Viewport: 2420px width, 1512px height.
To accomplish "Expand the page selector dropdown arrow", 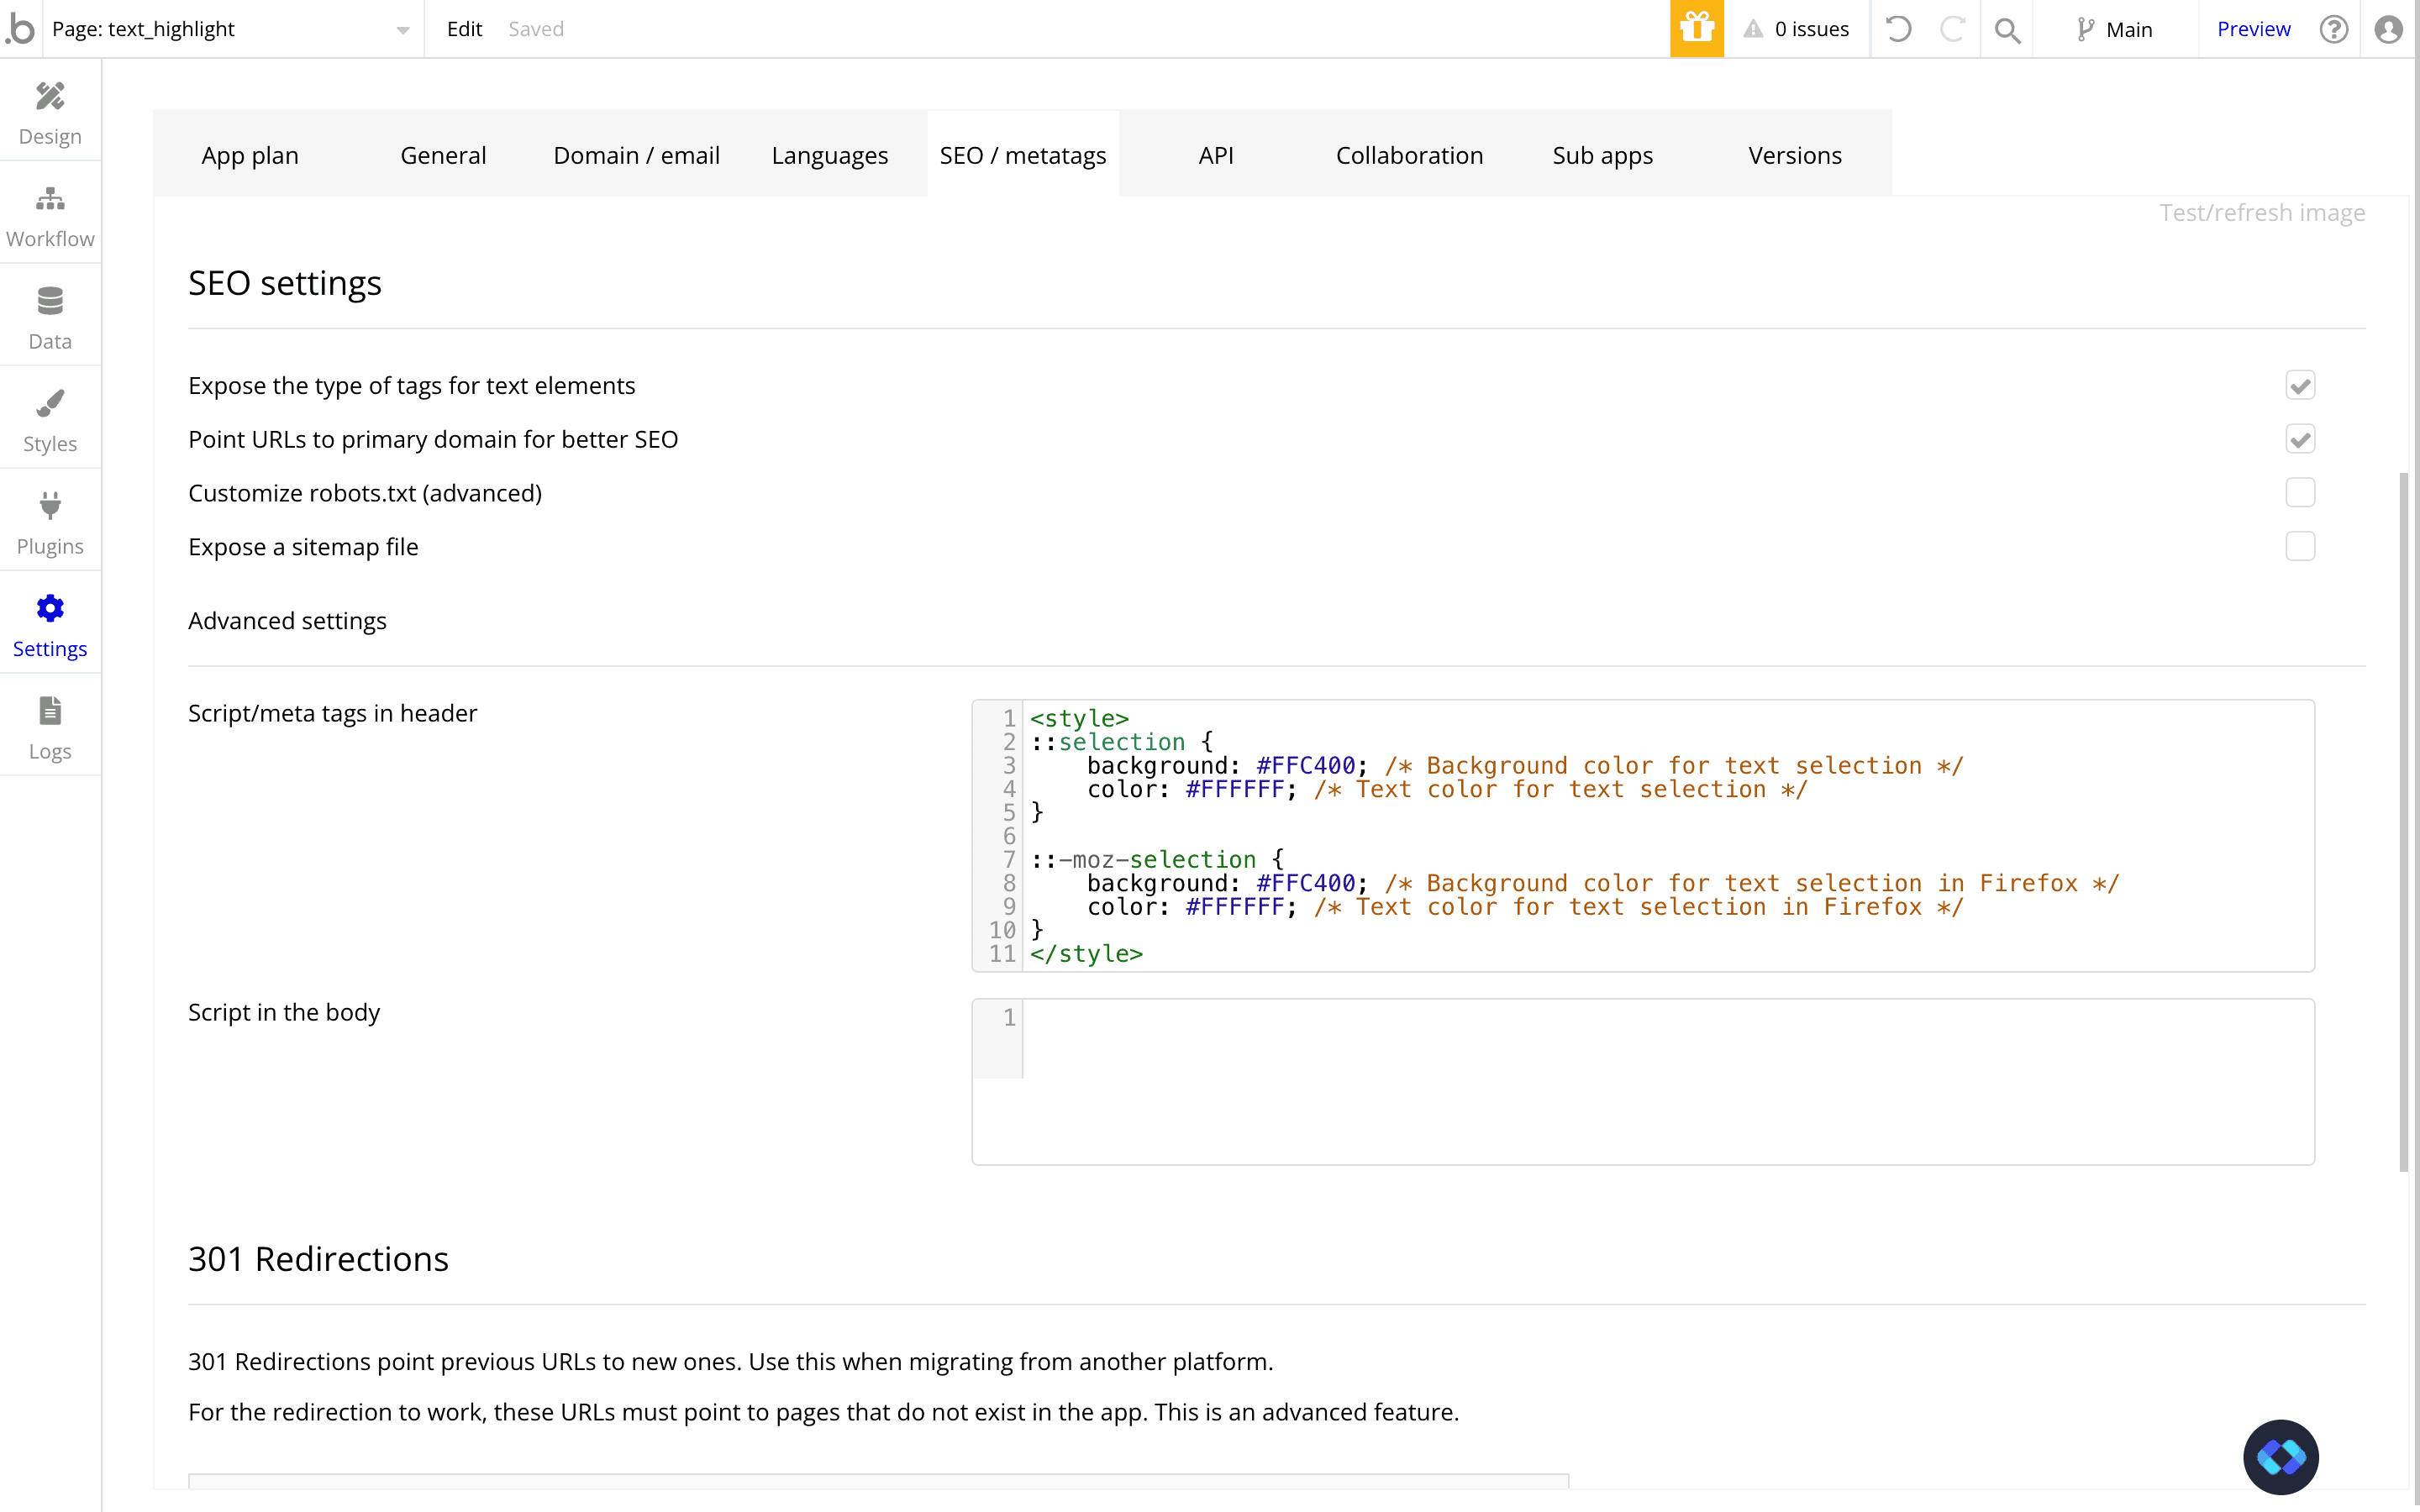I will pos(403,30).
